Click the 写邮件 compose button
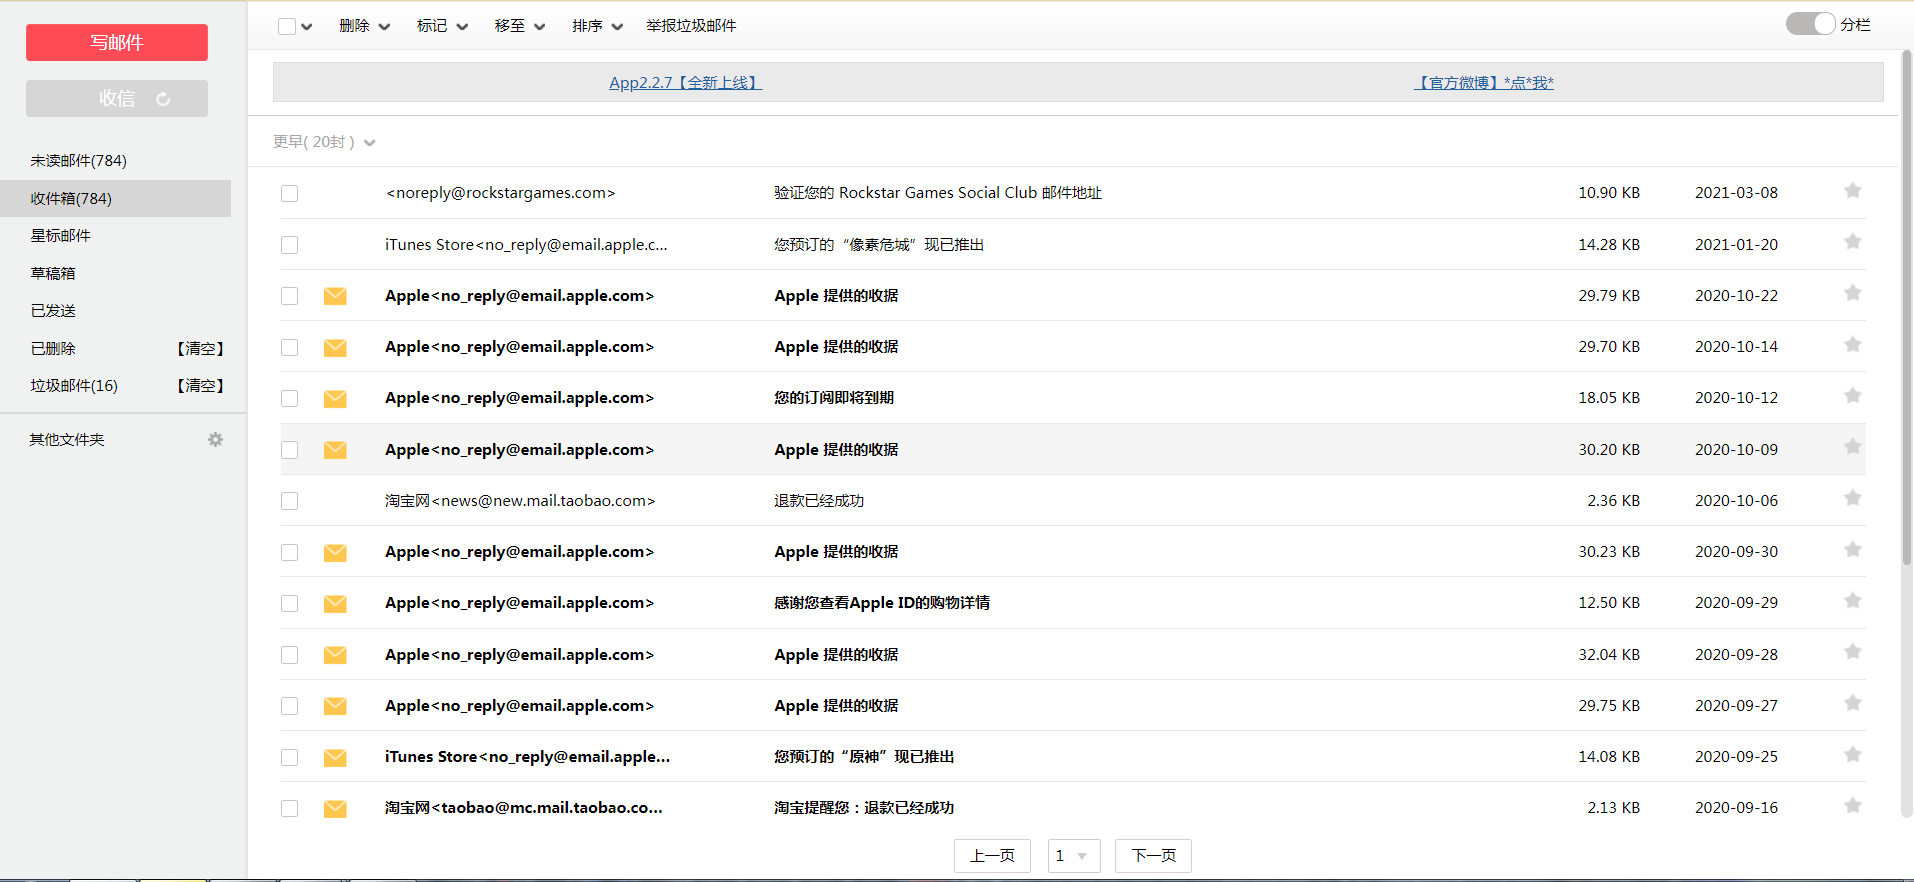1914x882 pixels. tap(117, 43)
